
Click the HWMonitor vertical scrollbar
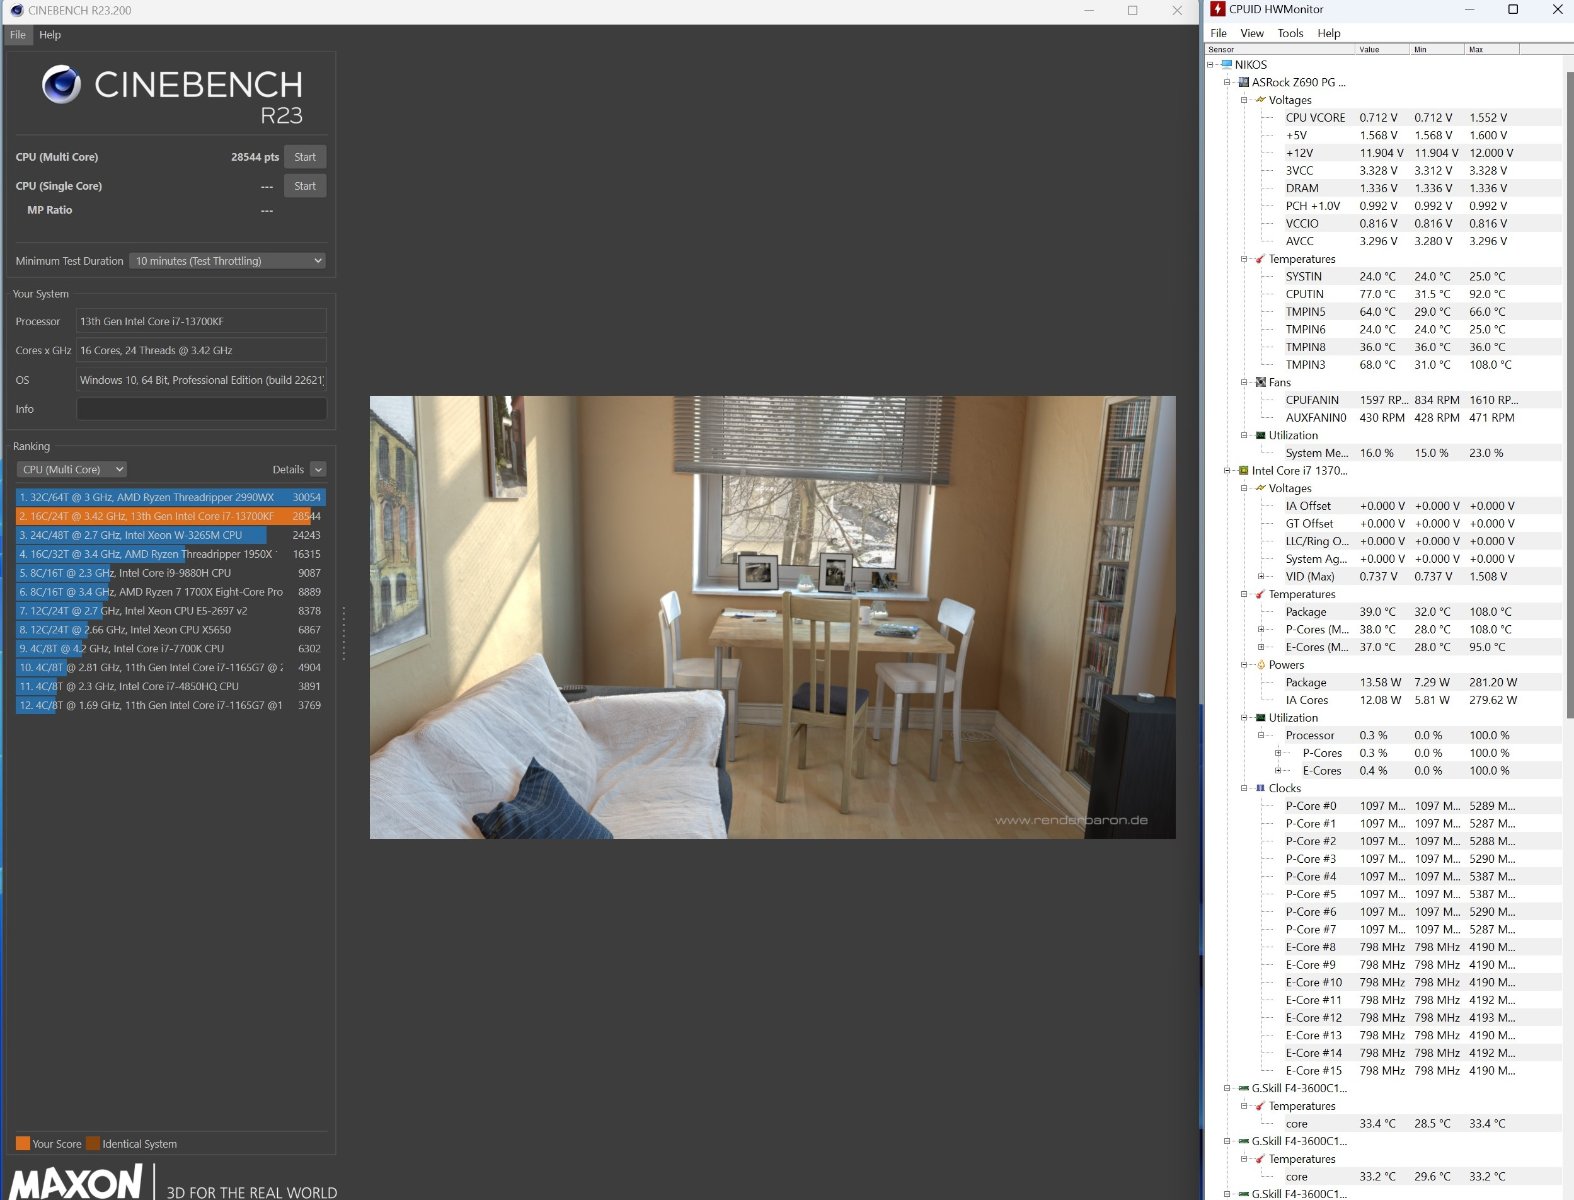click(1568, 394)
